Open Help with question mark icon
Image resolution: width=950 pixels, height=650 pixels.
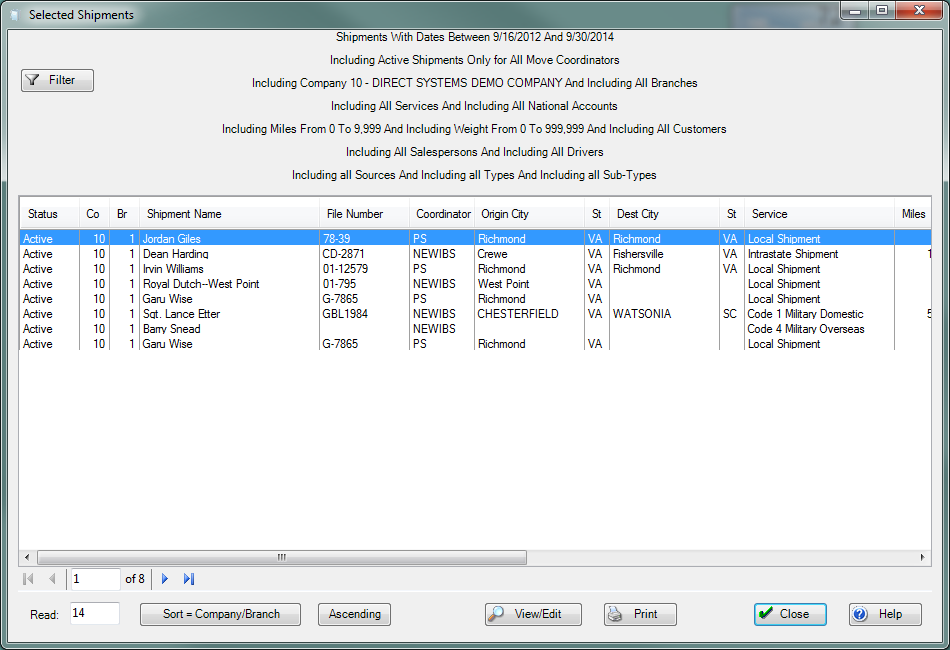coord(885,614)
